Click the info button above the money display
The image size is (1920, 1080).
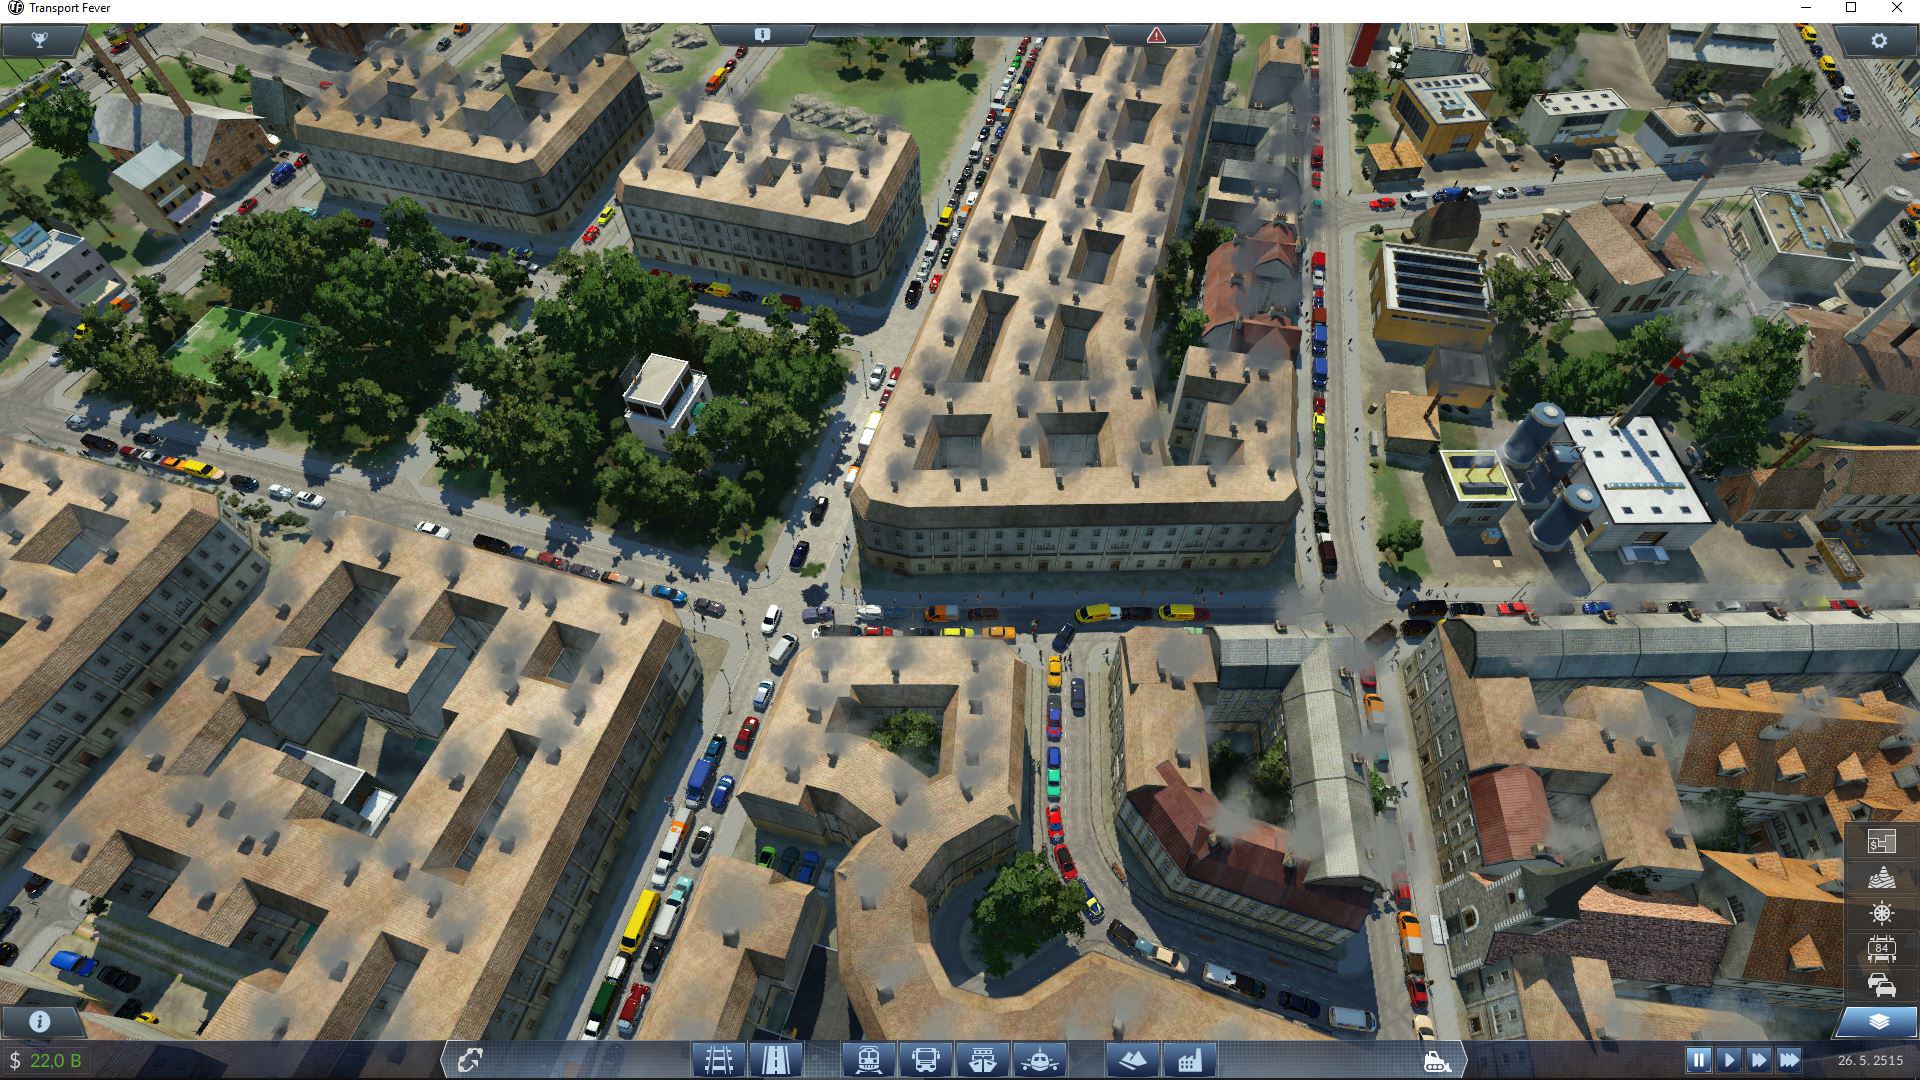(x=40, y=1021)
